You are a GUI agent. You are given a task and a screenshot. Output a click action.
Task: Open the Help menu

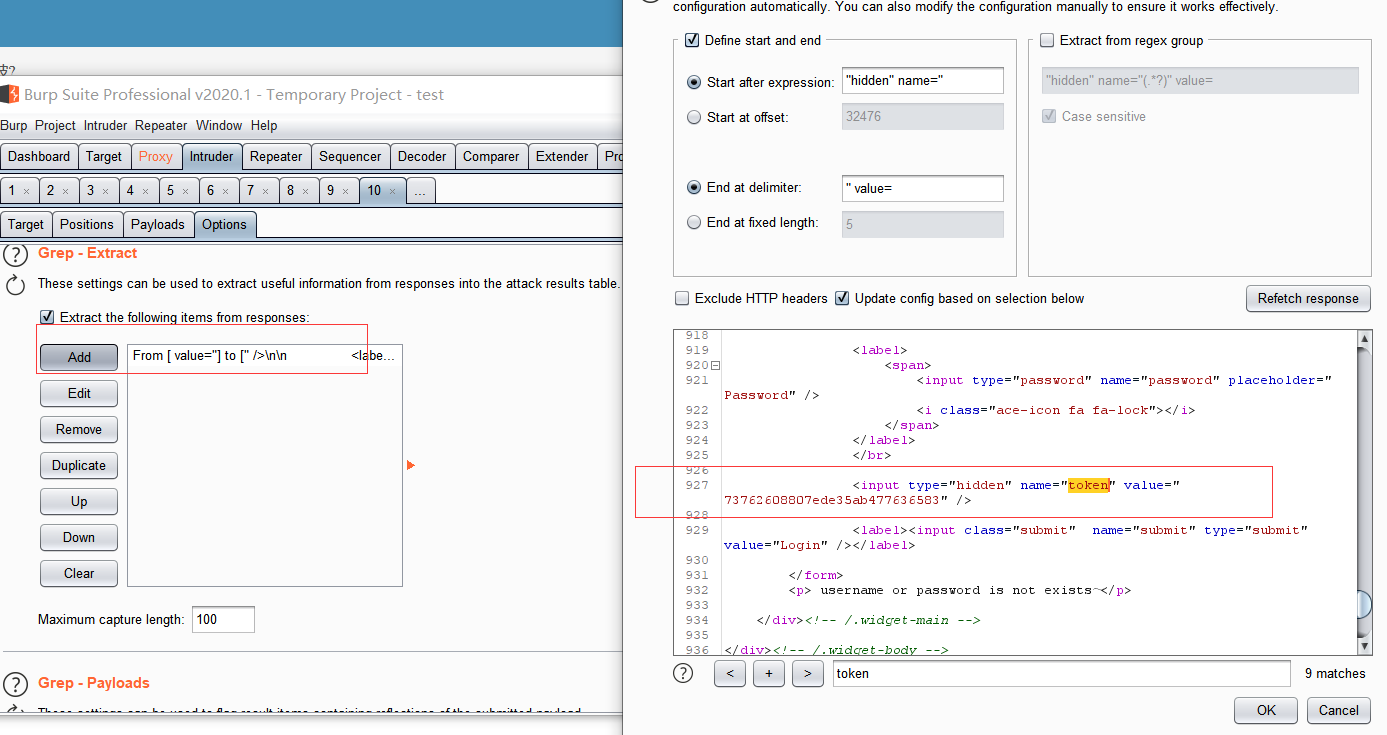[x=264, y=125]
